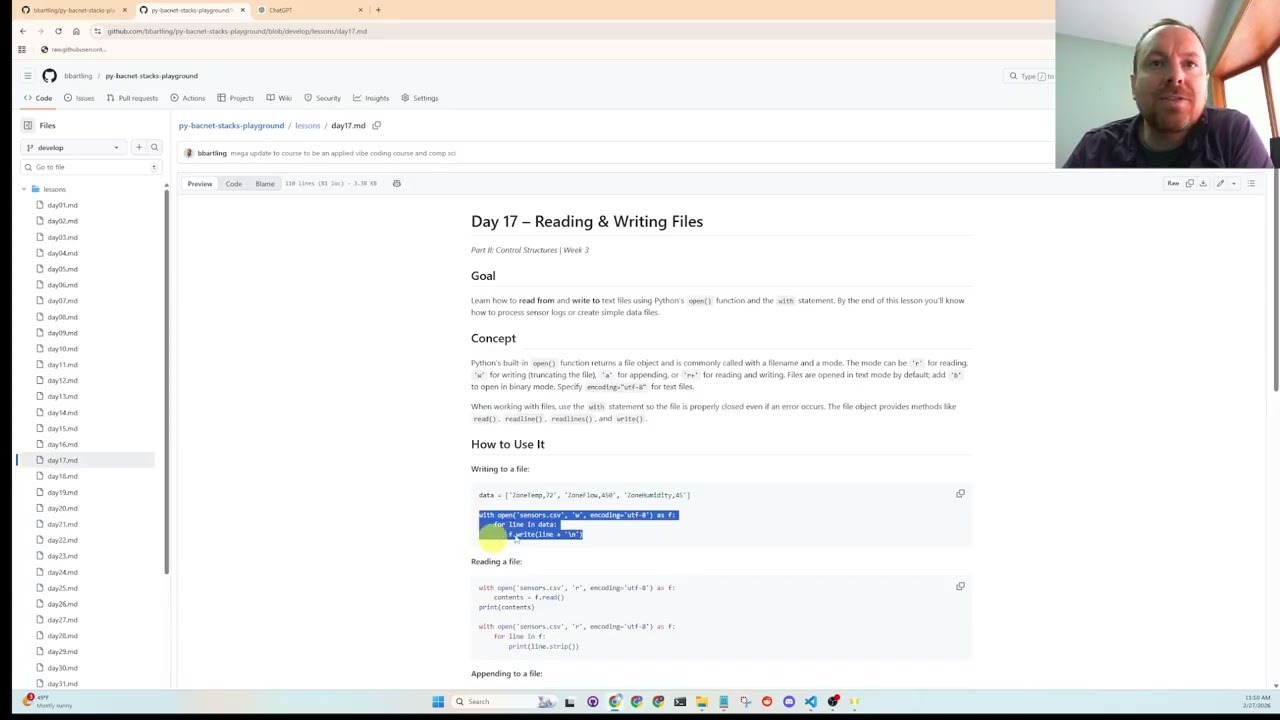The width and height of the screenshot is (1280, 720).
Task: Click the main page vertical scrollbar
Action: click(1275, 280)
